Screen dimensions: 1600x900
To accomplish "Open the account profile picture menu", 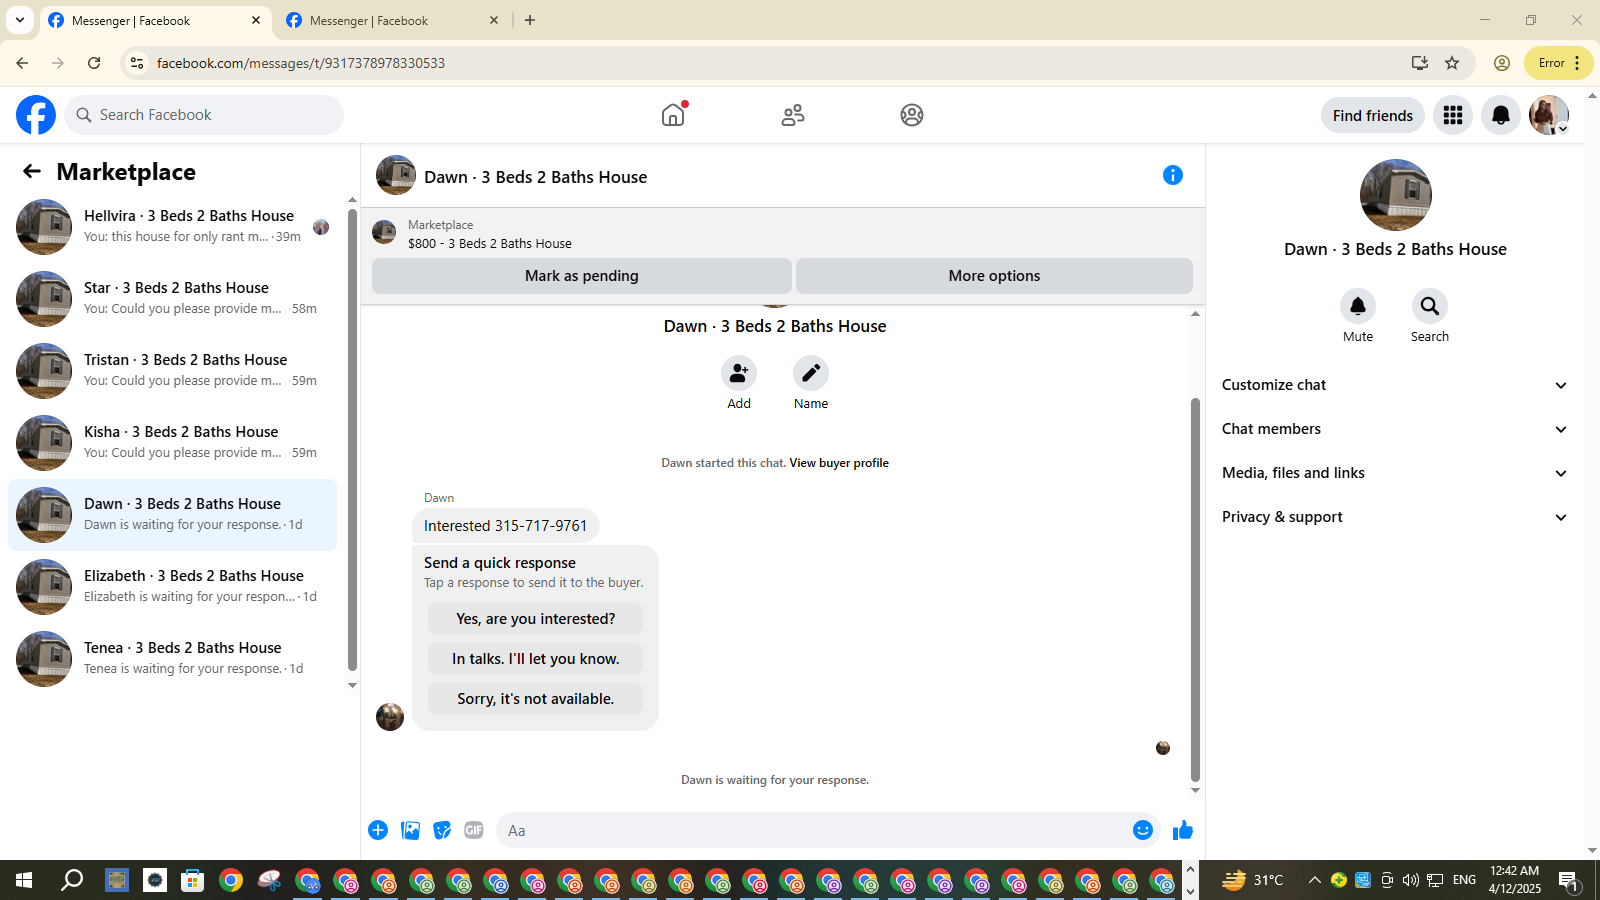I will (1549, 115).
